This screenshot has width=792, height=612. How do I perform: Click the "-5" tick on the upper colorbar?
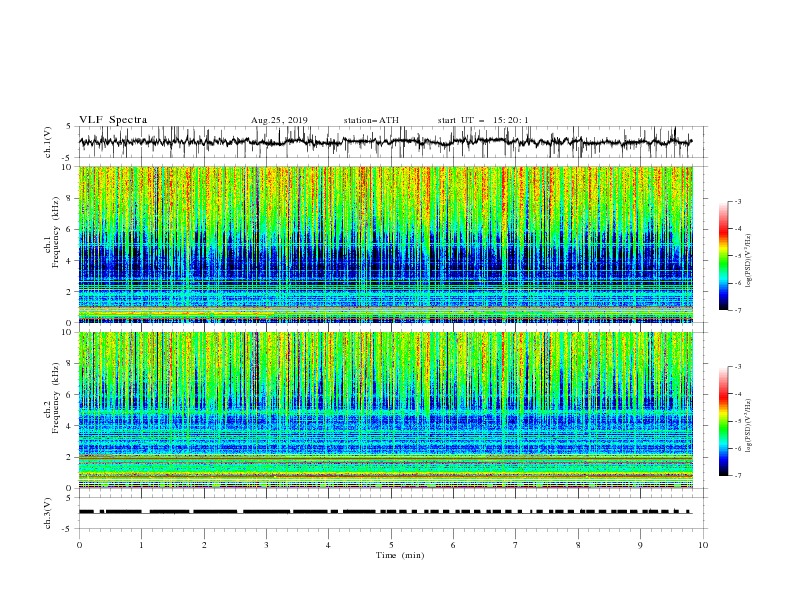tap(738, 256)
